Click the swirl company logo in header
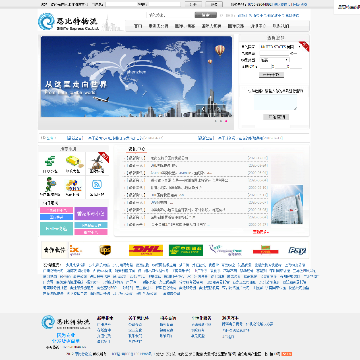The width and height of the screenshot is (360, 360). coord(46,21)
